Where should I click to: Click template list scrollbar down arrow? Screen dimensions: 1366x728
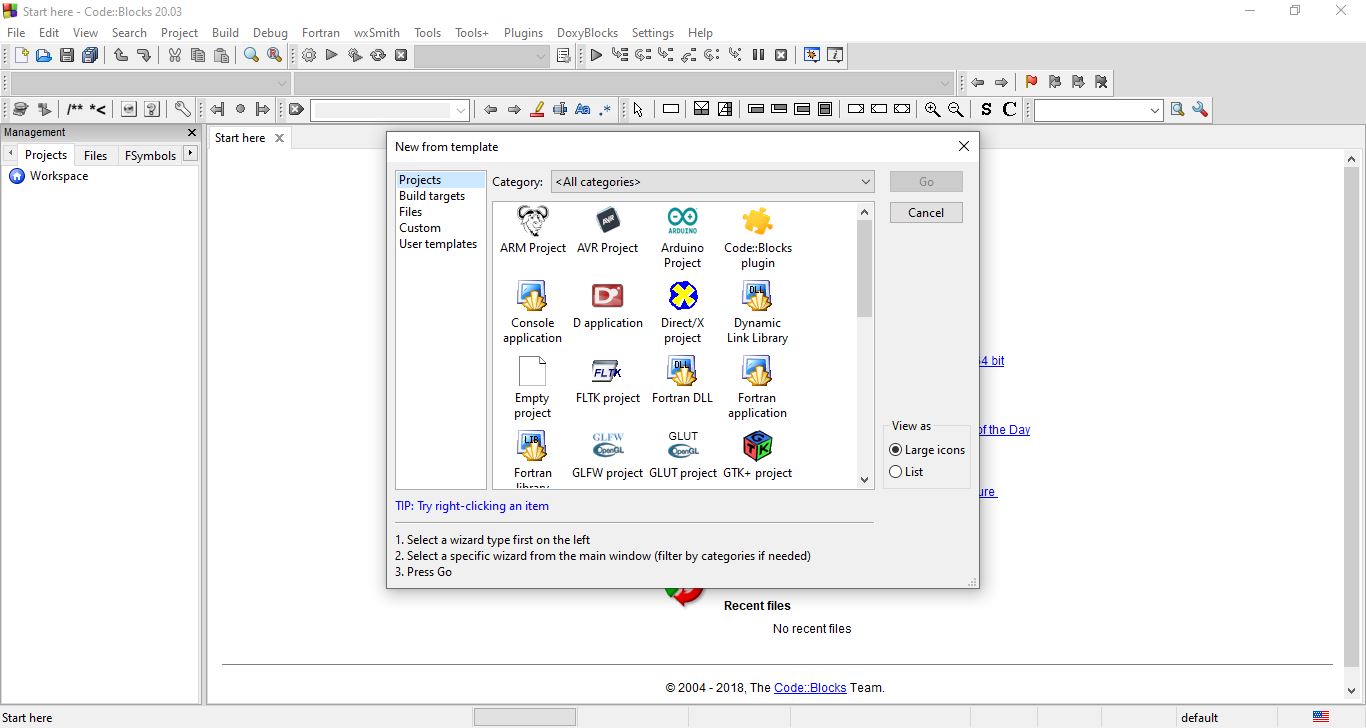click(x=865, y=480)
